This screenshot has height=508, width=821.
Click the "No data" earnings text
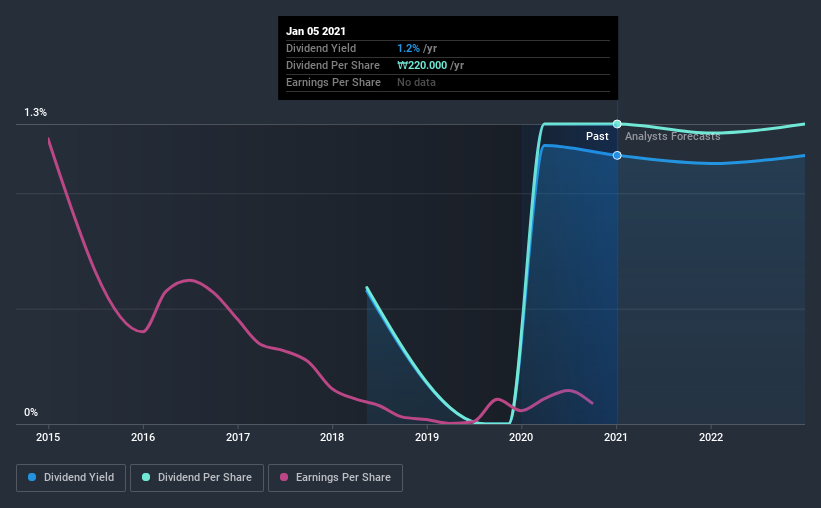417,83
